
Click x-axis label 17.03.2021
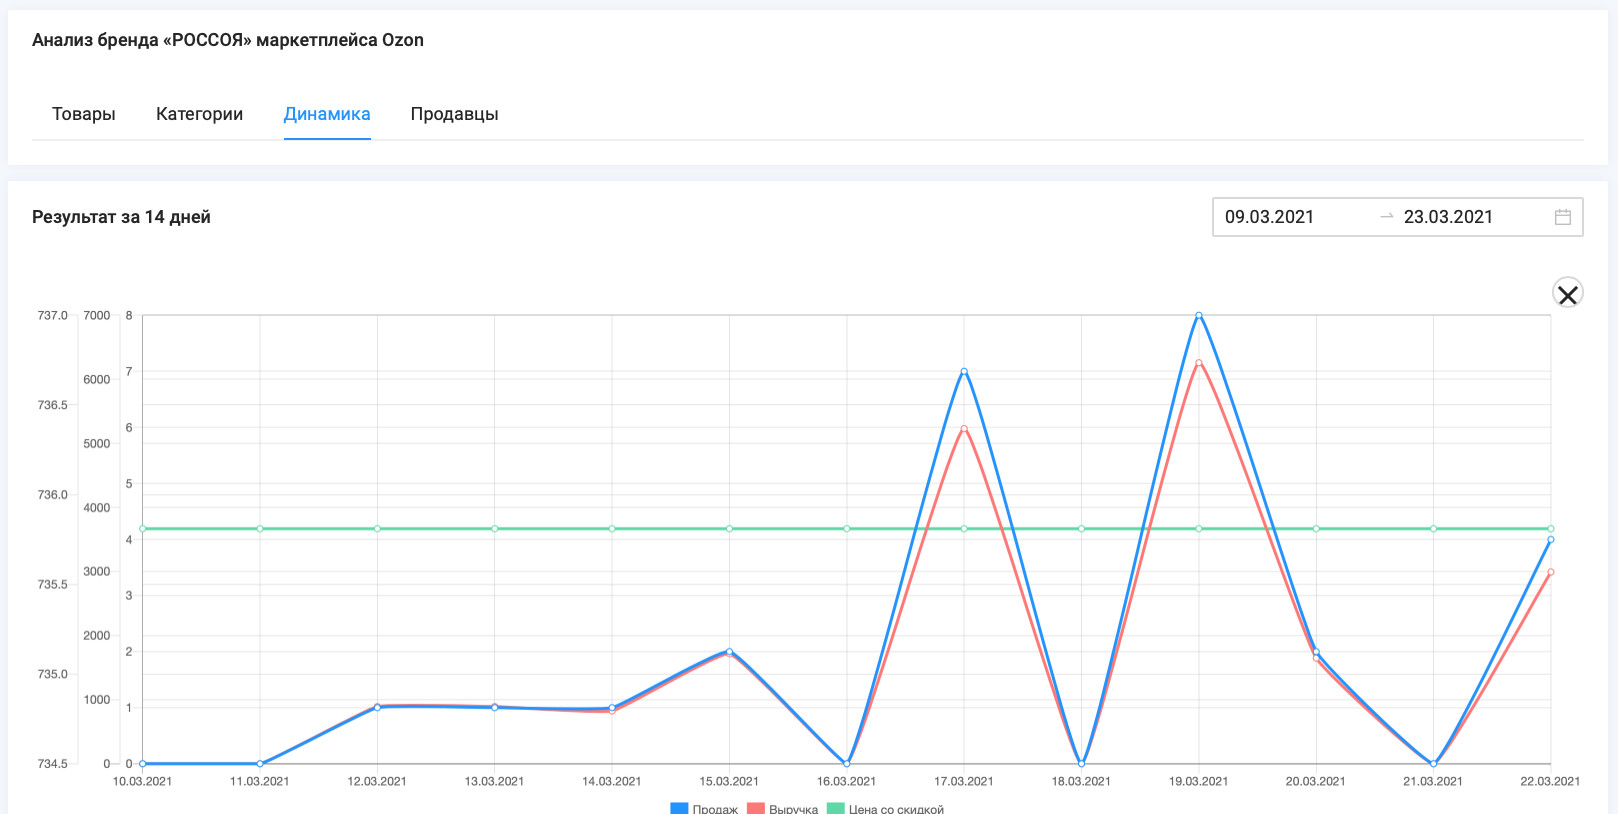(x=964, y=781)
